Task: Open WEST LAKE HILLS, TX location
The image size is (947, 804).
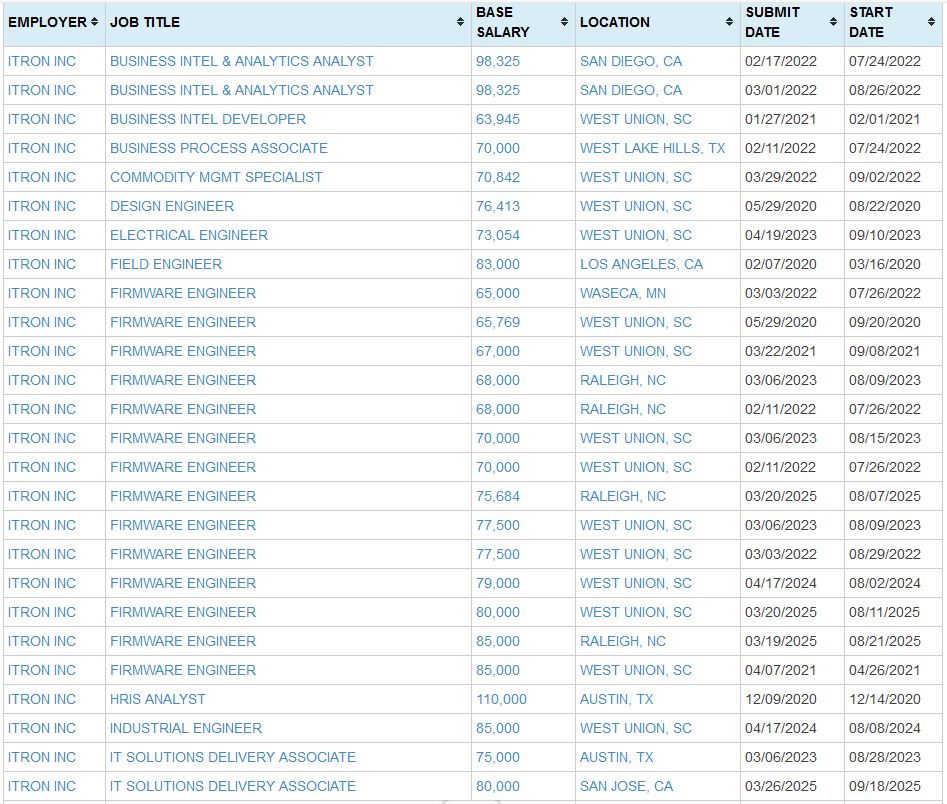Action: [x=652, y=148]
